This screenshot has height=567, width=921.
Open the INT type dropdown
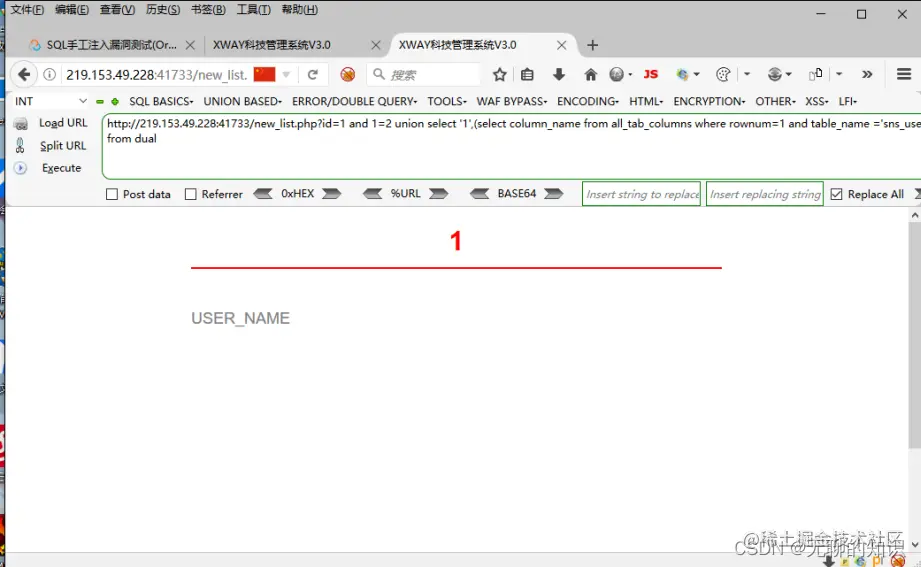point(50,101)
